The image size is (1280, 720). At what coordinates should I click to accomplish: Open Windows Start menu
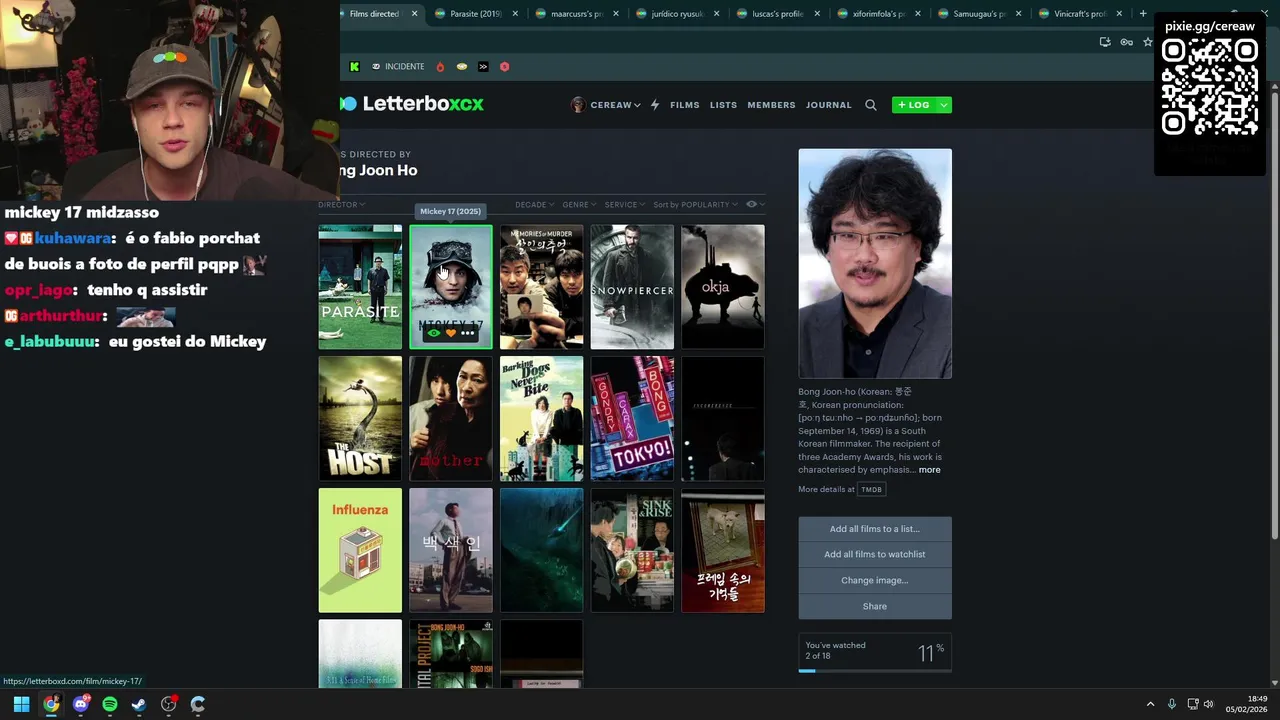pos(21,704)
